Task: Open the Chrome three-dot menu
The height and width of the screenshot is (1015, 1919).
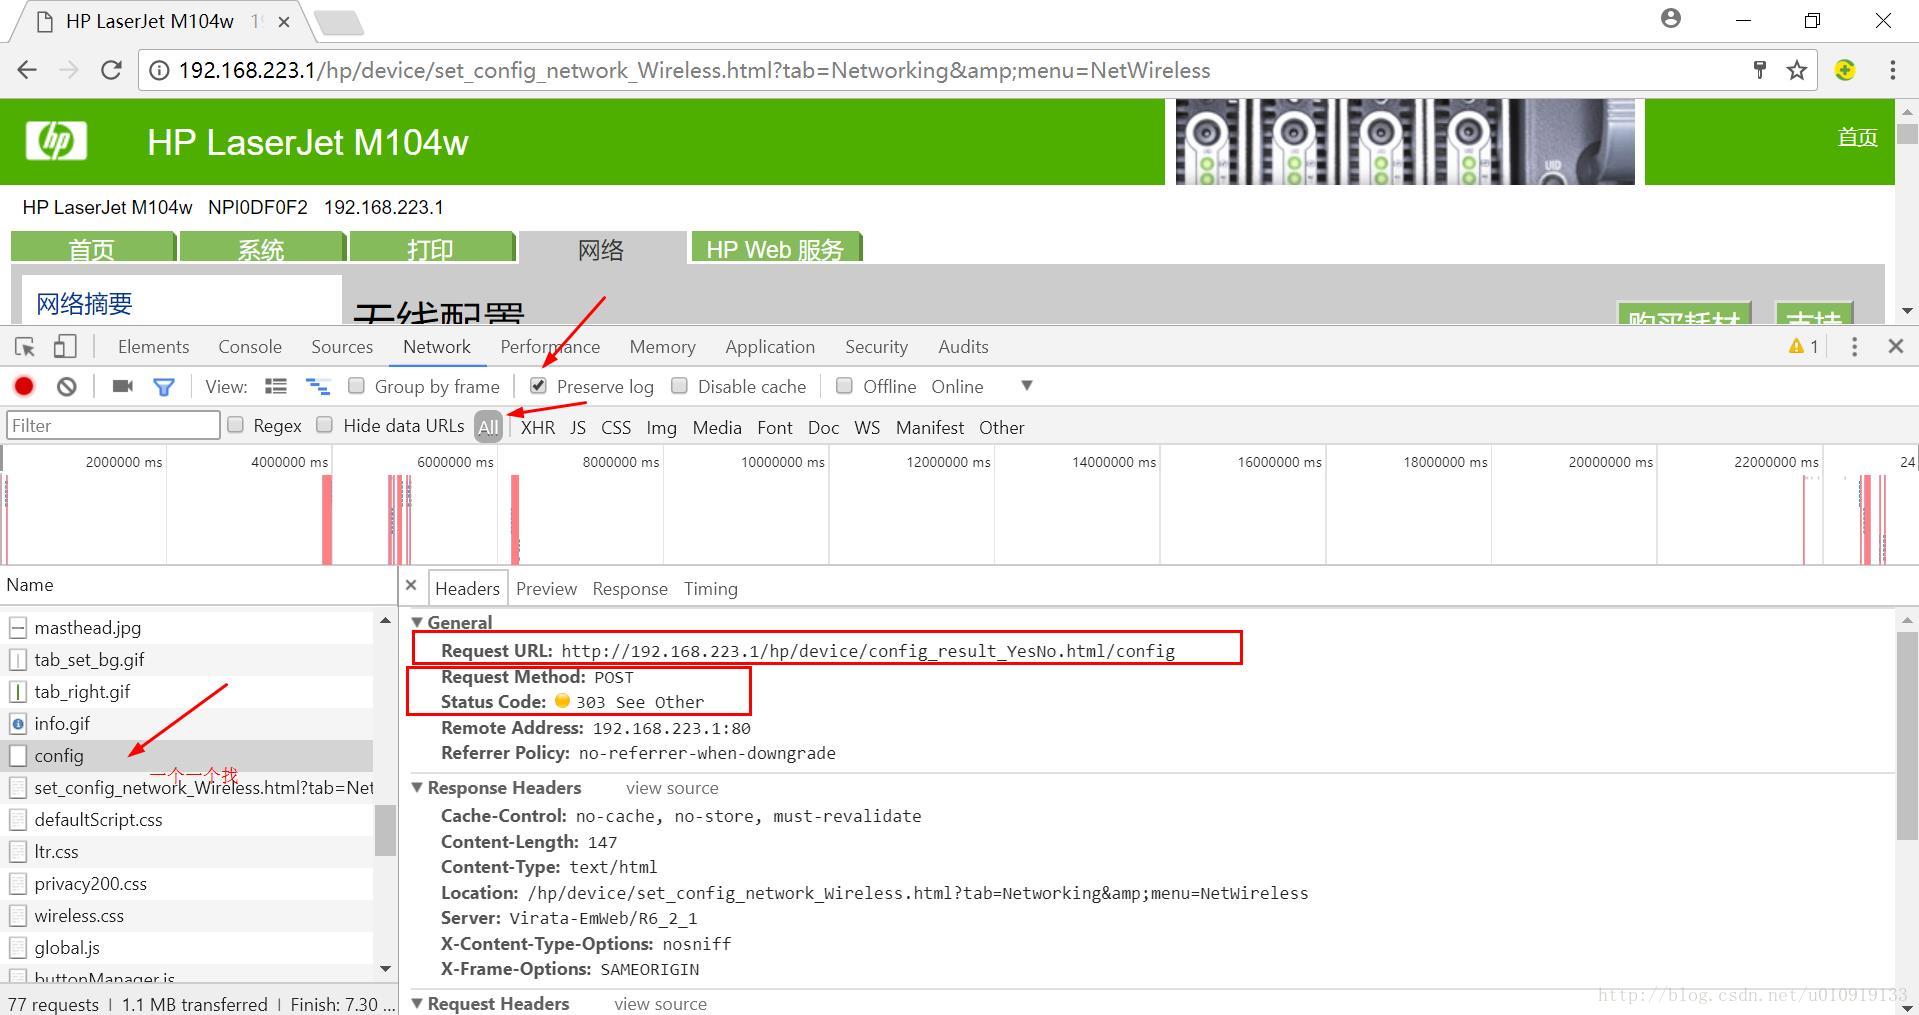Action: pos(1892,70)
